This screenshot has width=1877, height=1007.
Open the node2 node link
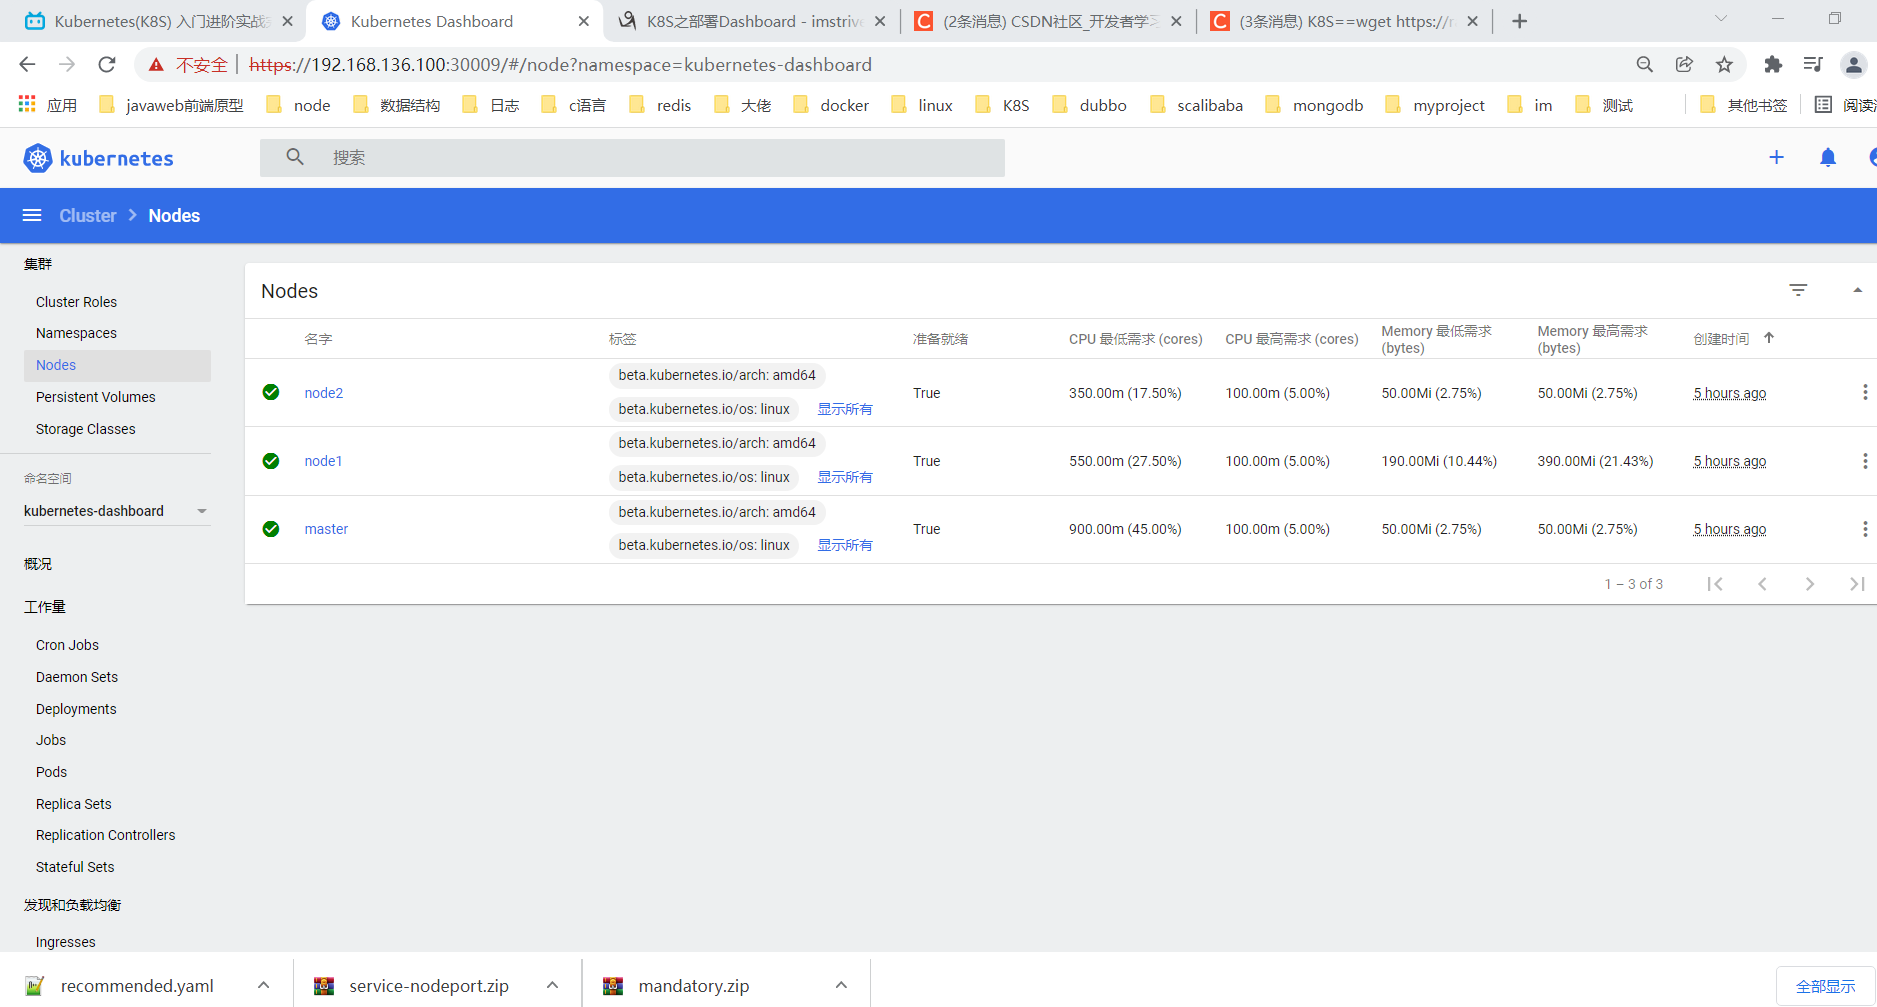click(324, 393)
